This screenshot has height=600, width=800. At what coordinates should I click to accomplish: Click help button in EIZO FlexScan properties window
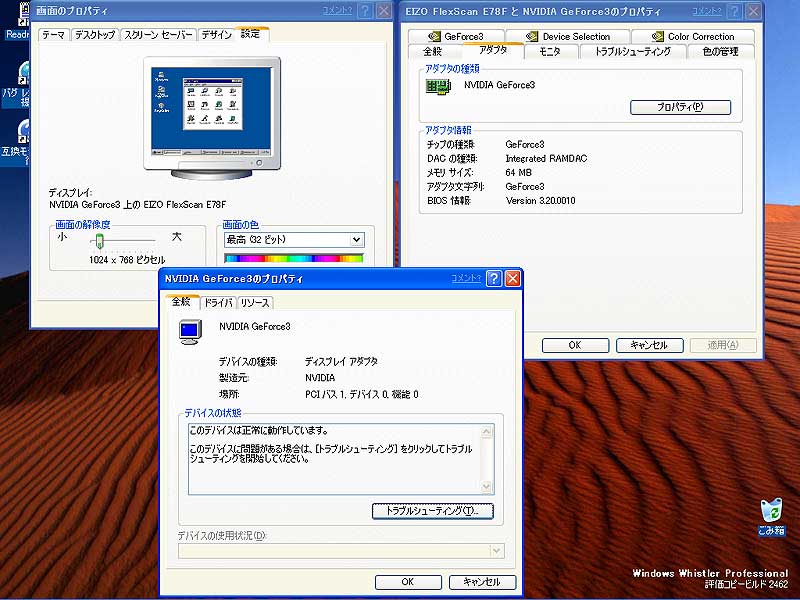pyautogui.click(x=735, y=11)
